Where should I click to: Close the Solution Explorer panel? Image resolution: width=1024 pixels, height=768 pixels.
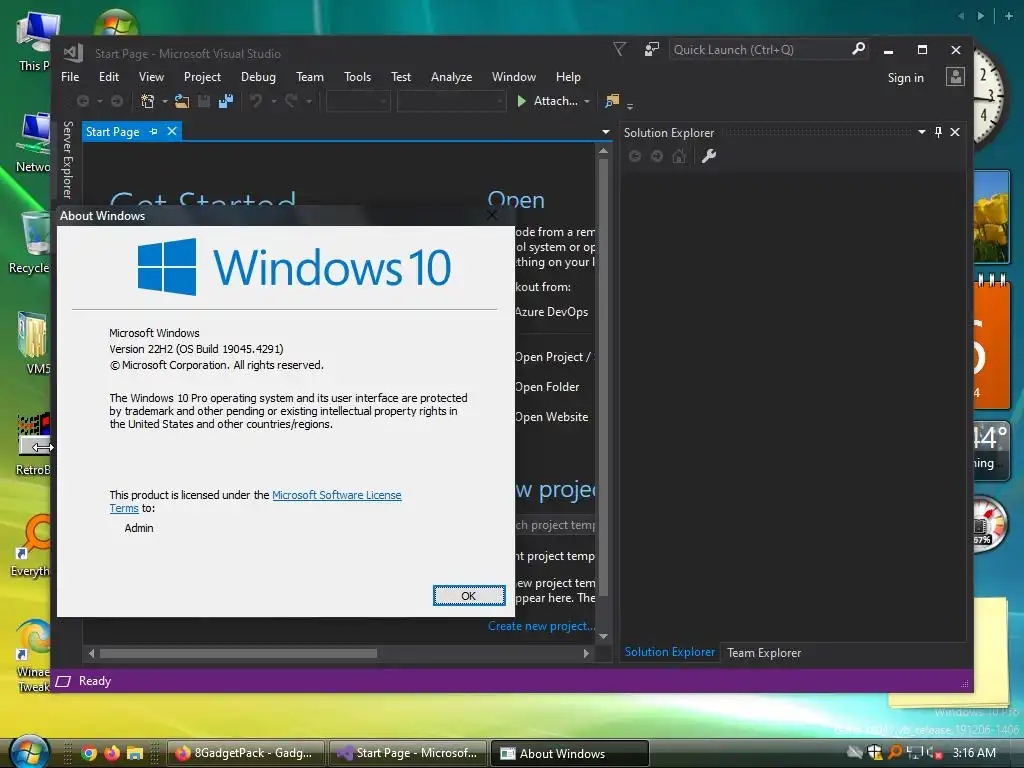coord(955,132)
